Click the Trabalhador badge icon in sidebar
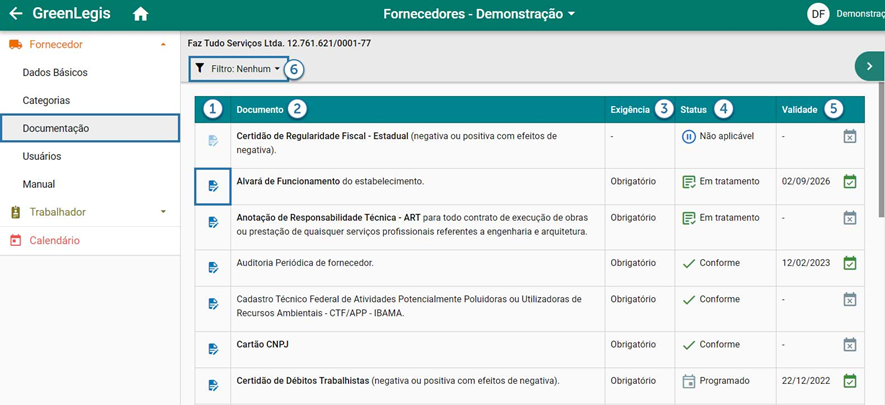This screenshot has height=405, width=885. 16,212
